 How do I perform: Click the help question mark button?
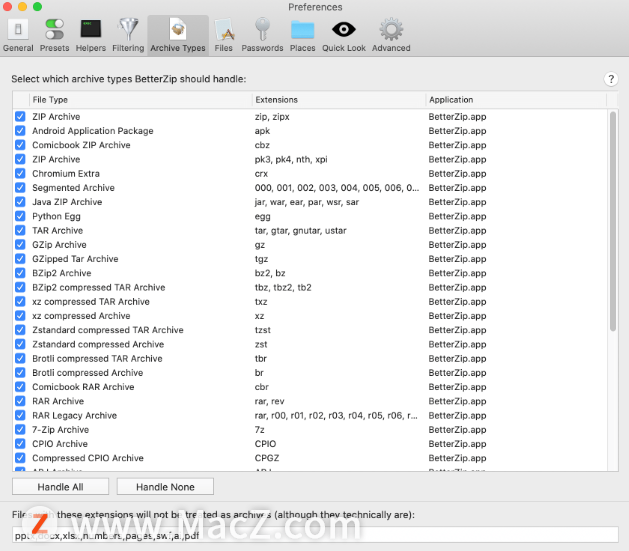click(611, 79)
